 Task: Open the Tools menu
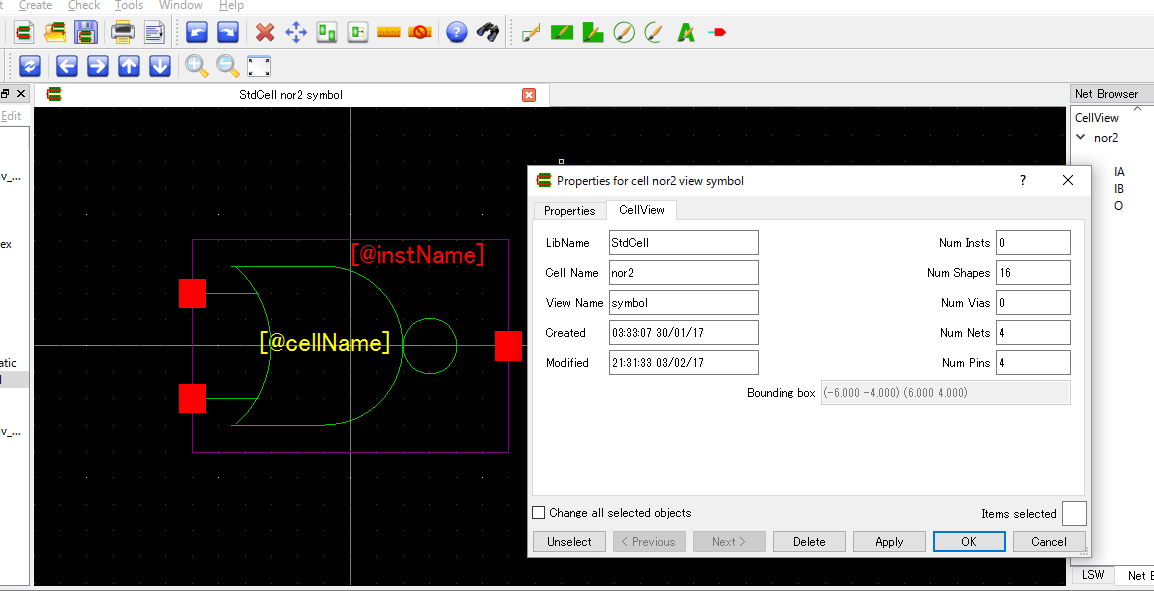(129, 5)
